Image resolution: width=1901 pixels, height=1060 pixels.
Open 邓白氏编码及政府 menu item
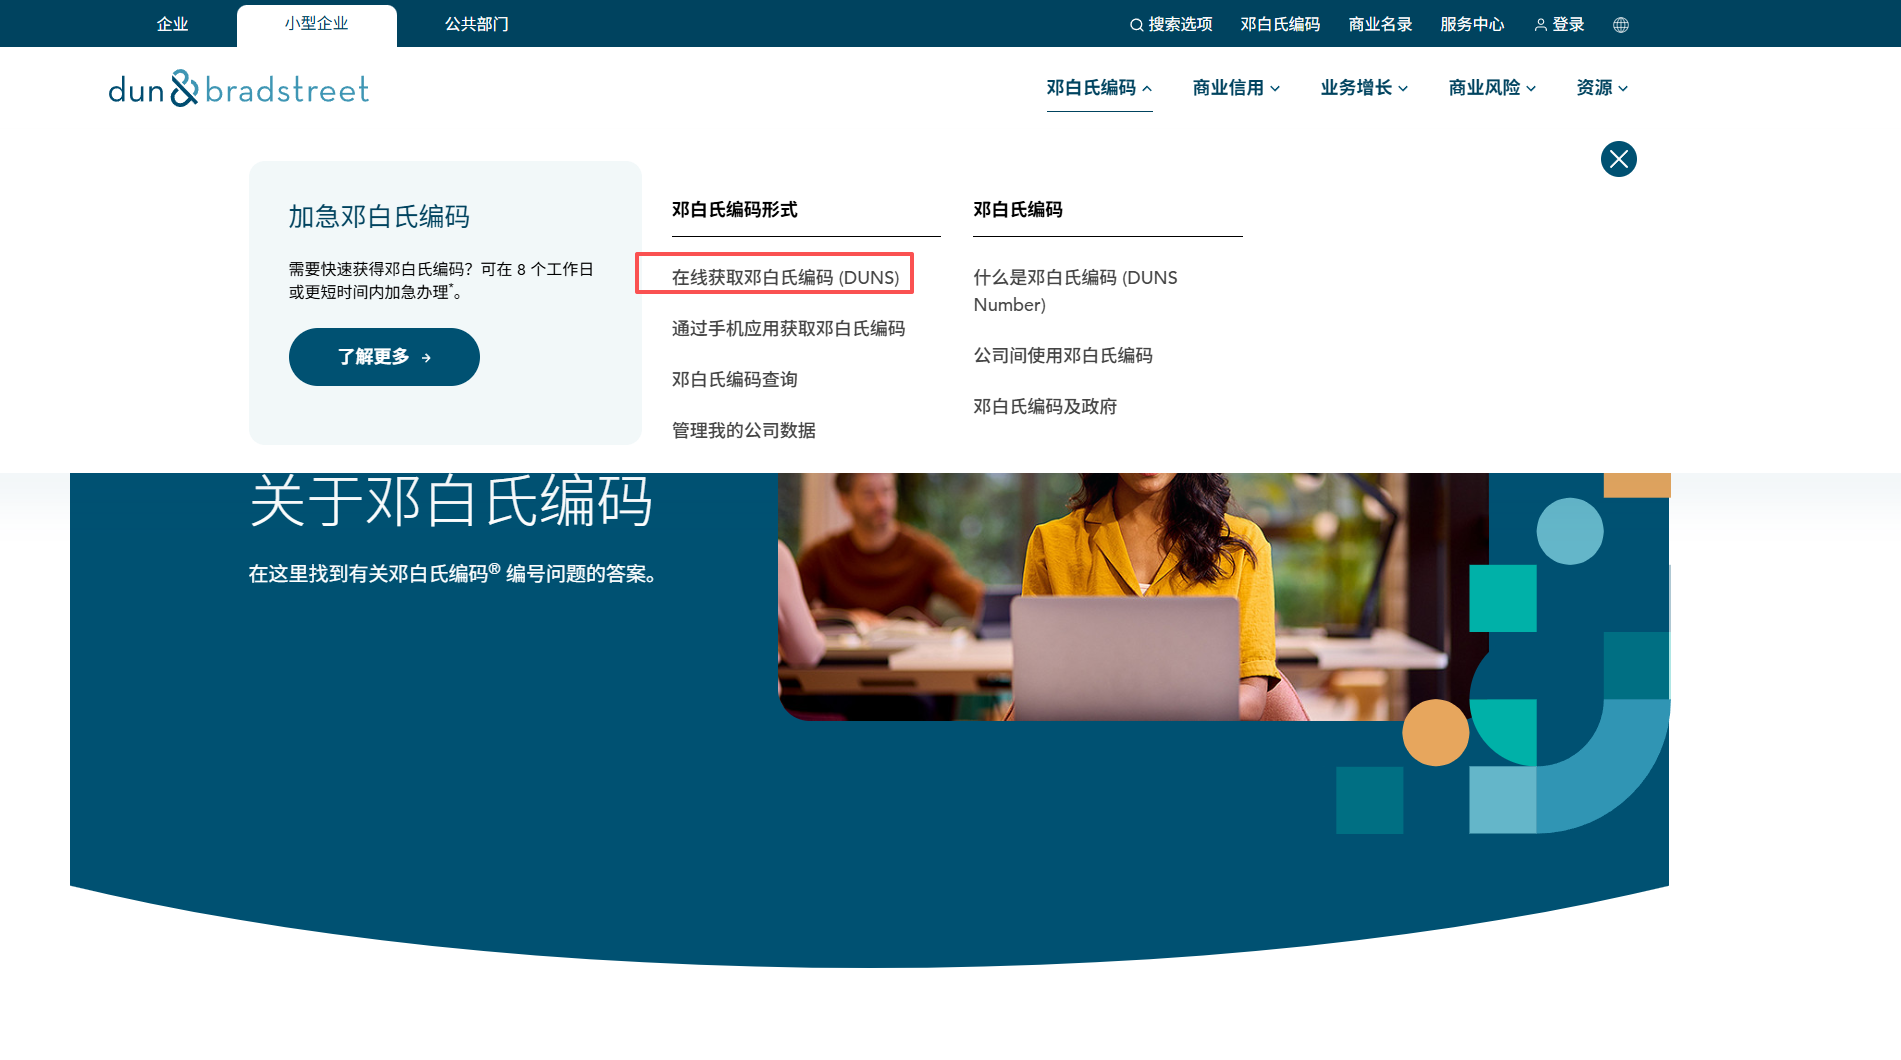click(x=1045, y=406)
